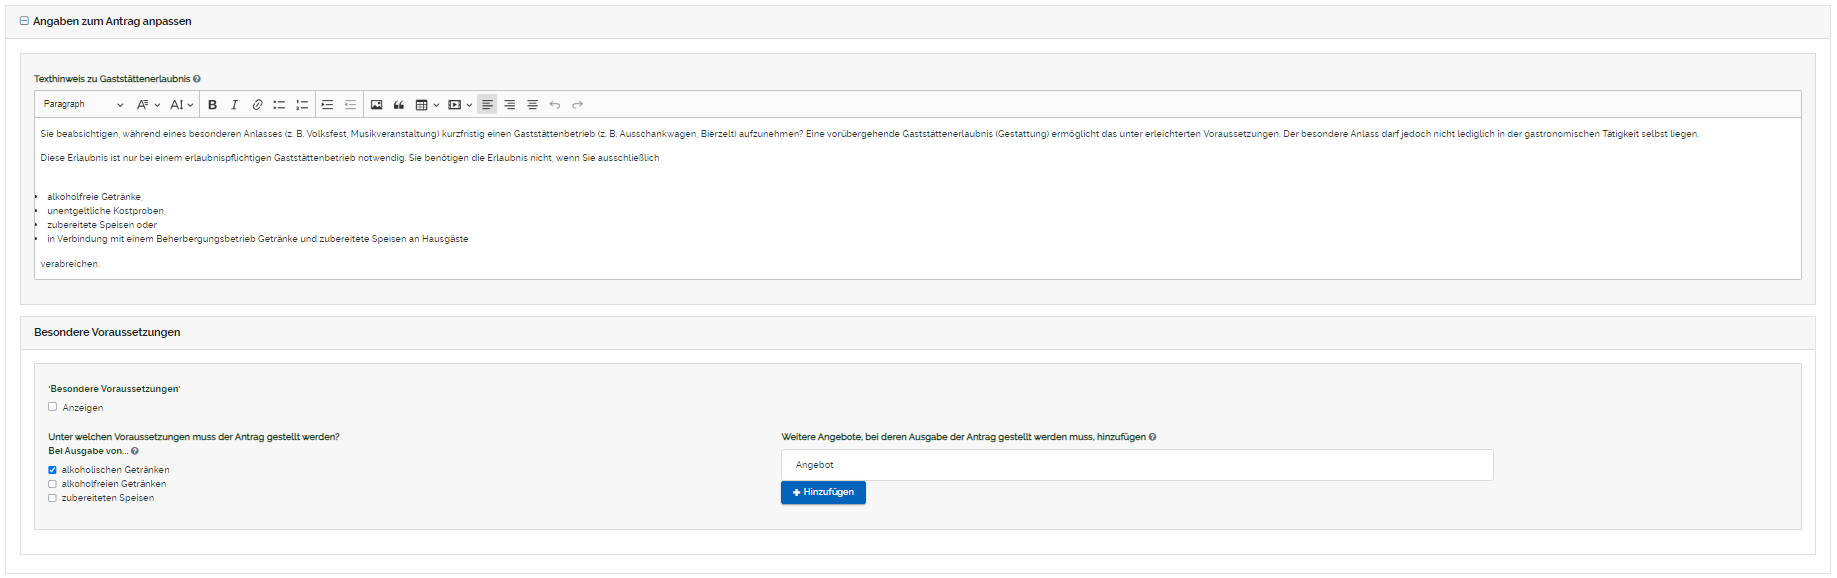Right-align the editor text
This screenshot has height=578, width=1837.
[510, 105]
